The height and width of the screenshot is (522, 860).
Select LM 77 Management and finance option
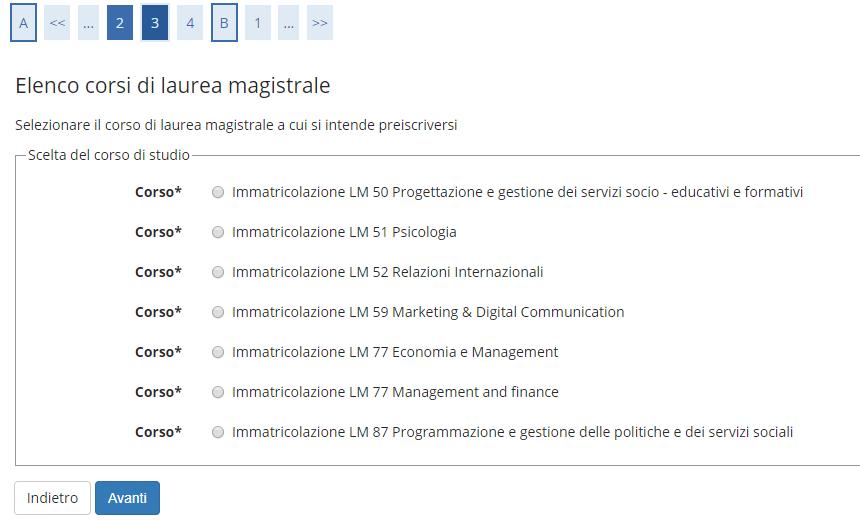pos(218,392)
